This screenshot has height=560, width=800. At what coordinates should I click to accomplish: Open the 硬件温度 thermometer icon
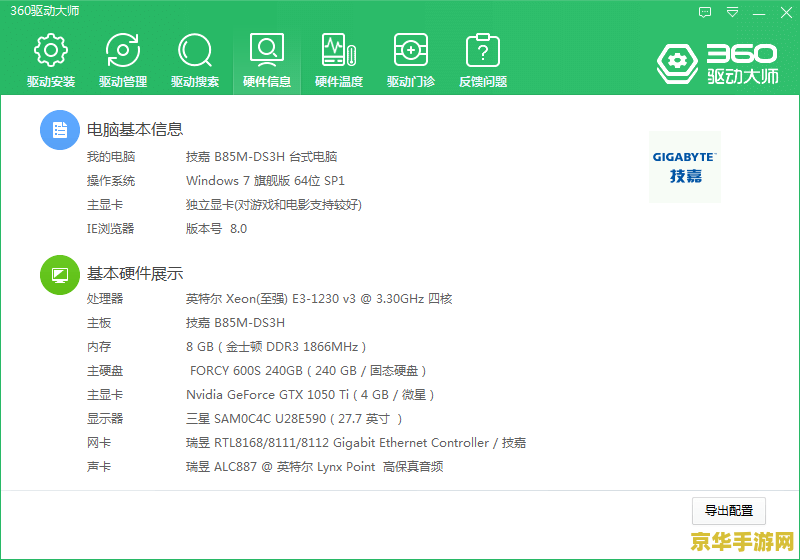tap(339, 50)
